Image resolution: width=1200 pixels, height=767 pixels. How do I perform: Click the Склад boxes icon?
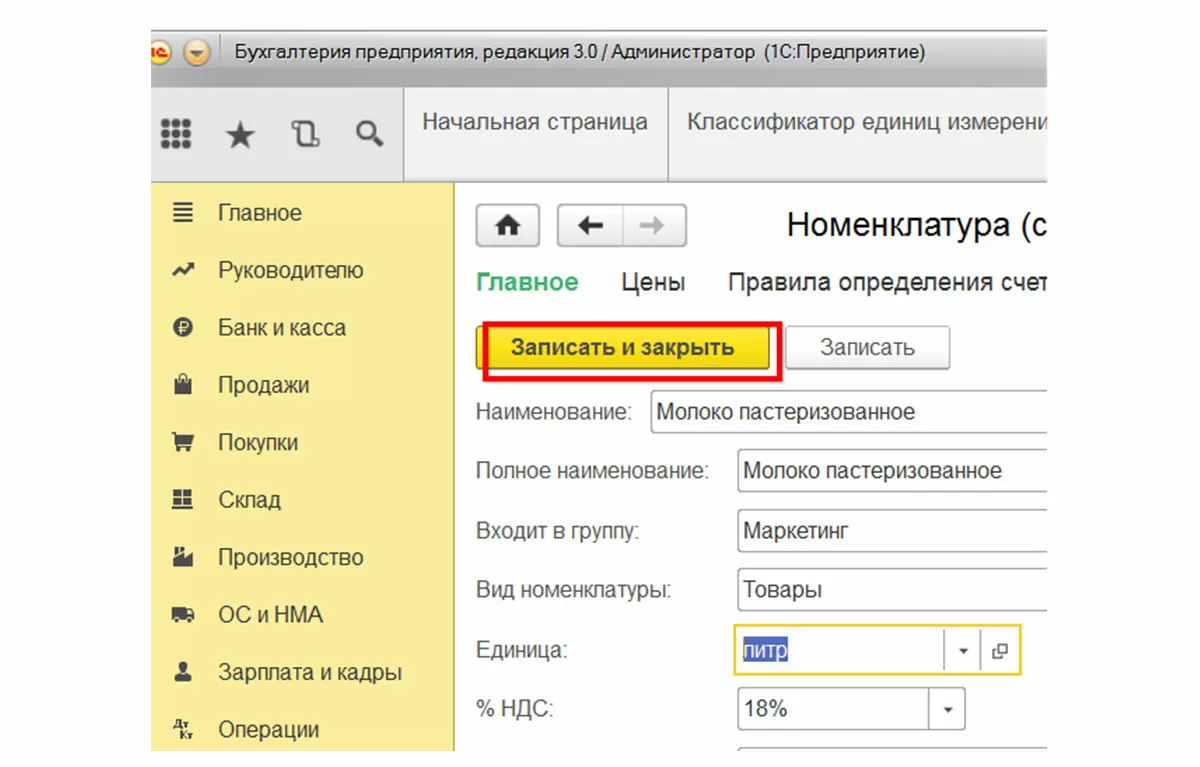[x=182, y=499]
